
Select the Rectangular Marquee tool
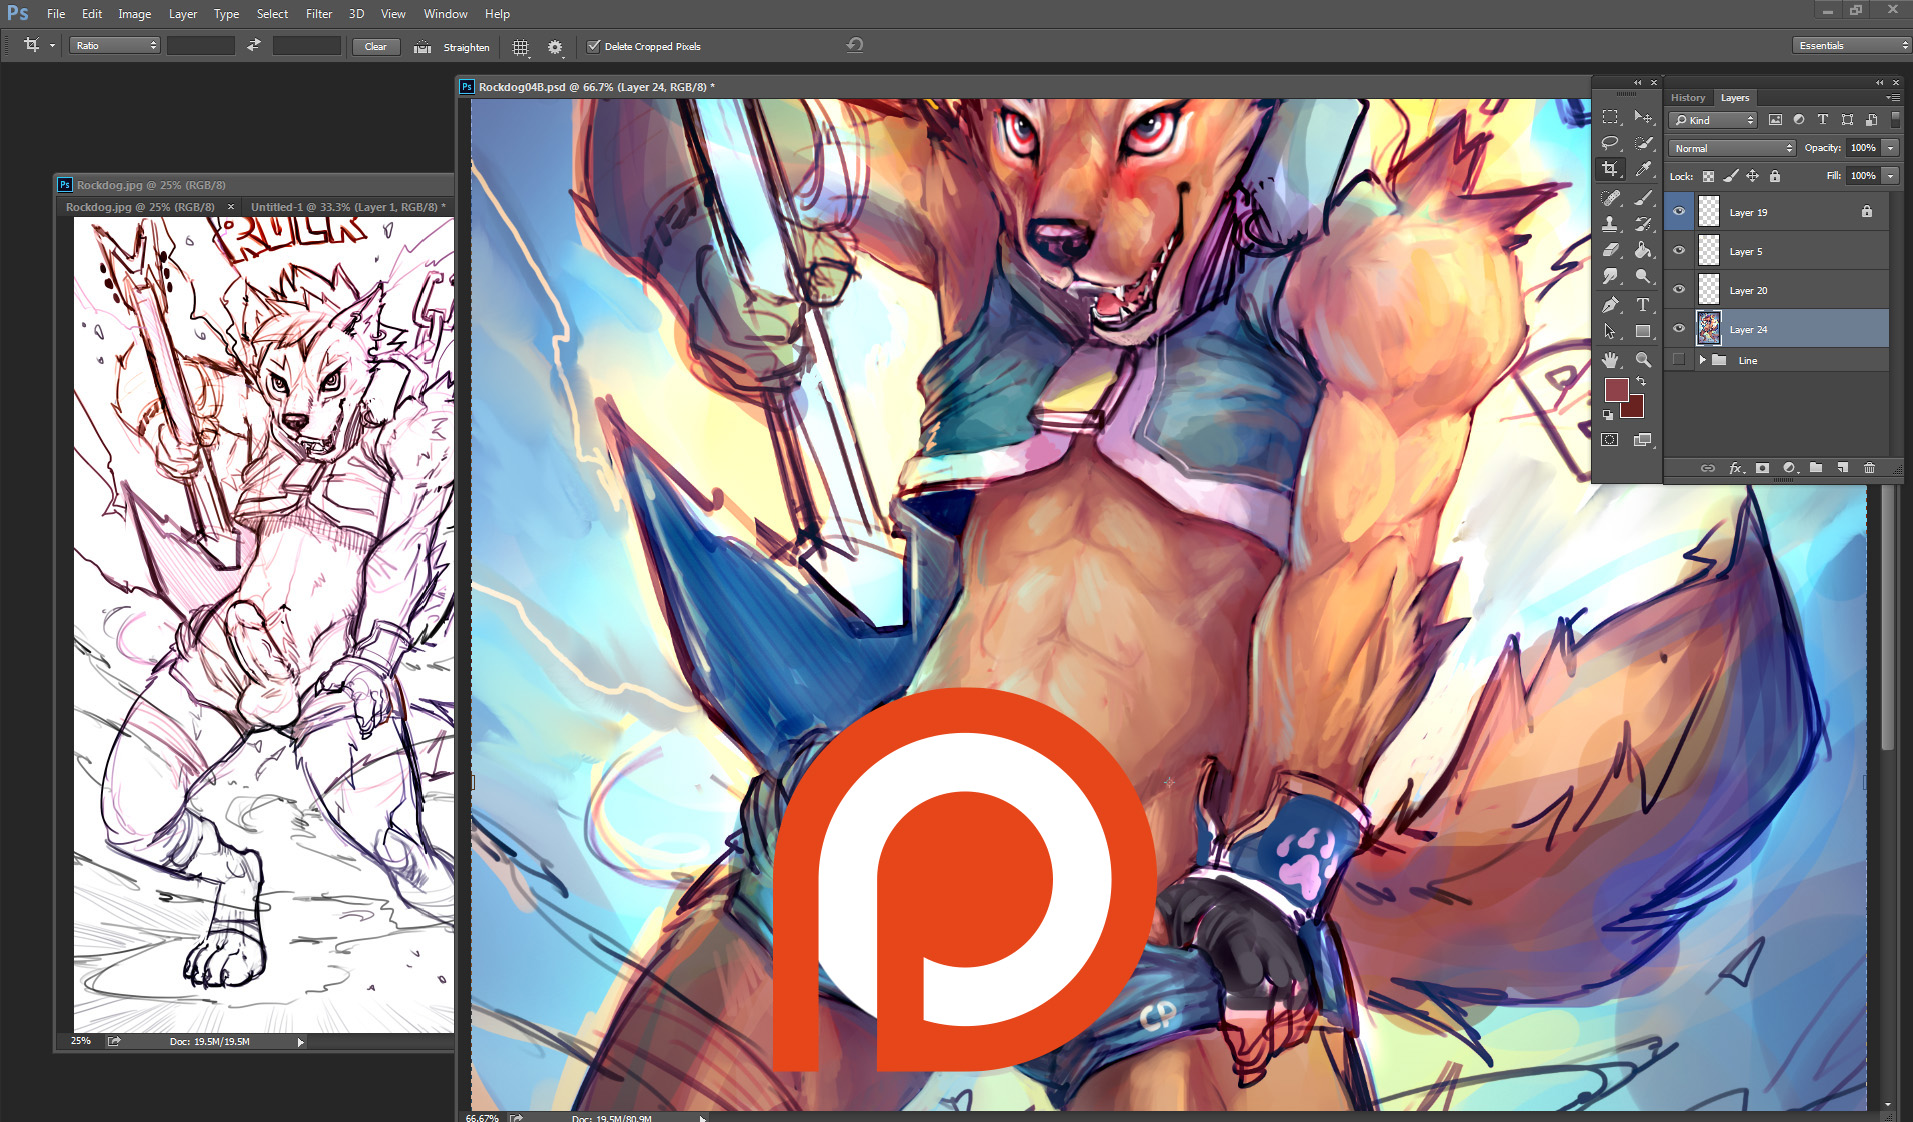pos(1610,117)
